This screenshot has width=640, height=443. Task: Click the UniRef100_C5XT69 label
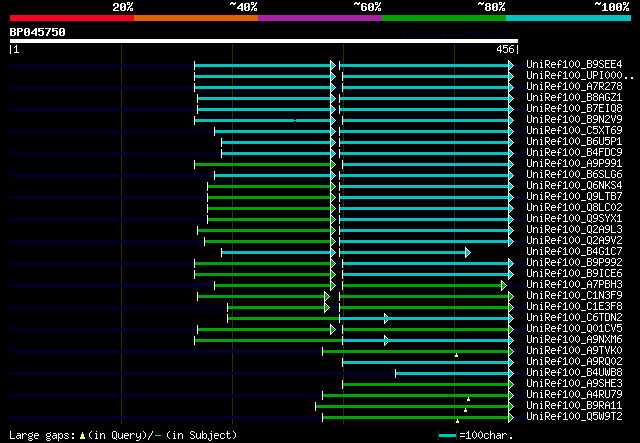click(x=574, y=131)
